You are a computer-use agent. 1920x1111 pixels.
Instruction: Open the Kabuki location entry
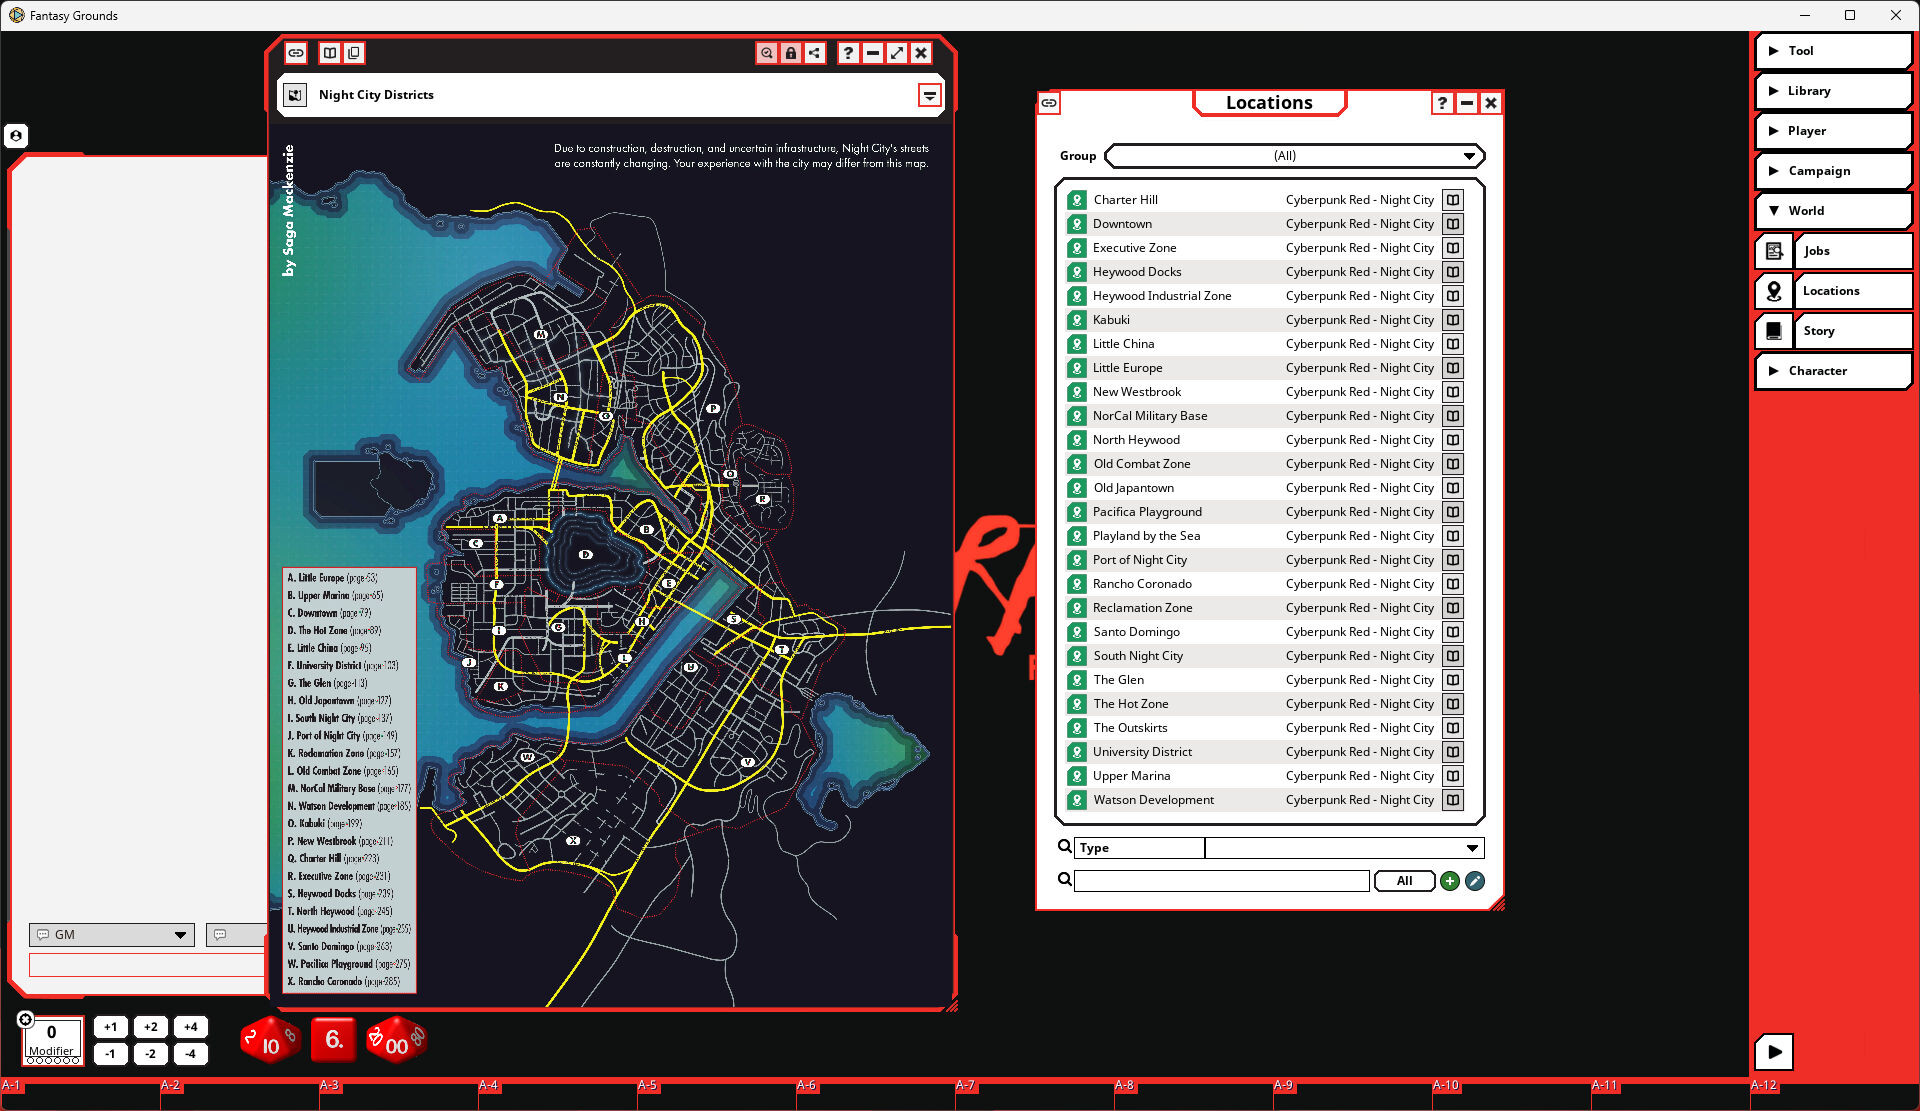click(1265, 320)
